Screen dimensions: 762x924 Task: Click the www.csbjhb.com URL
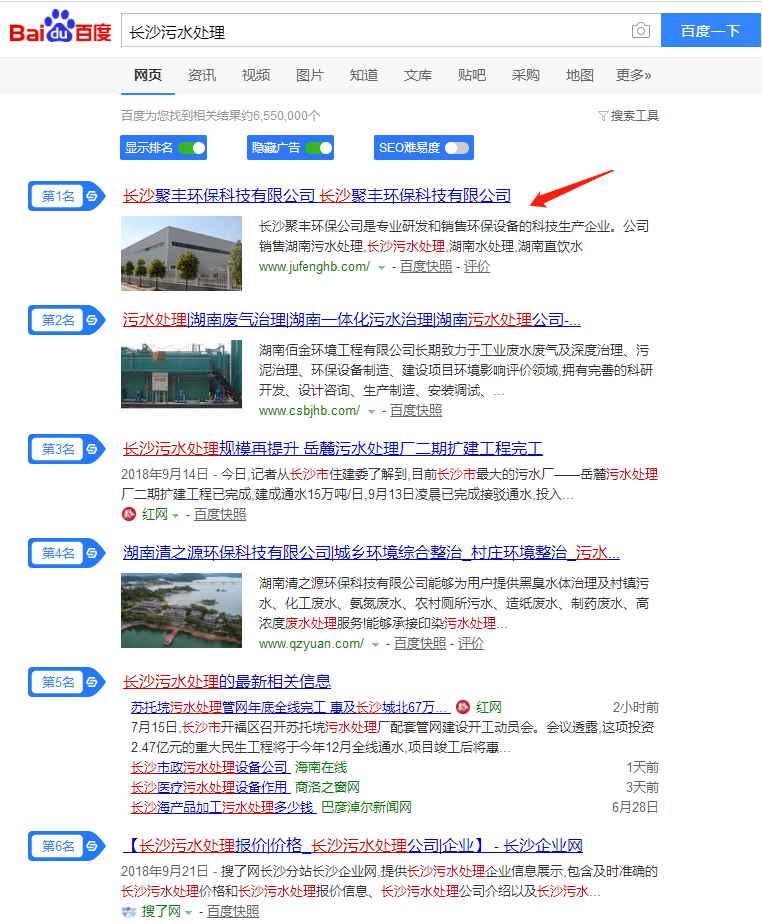(309, 410)
